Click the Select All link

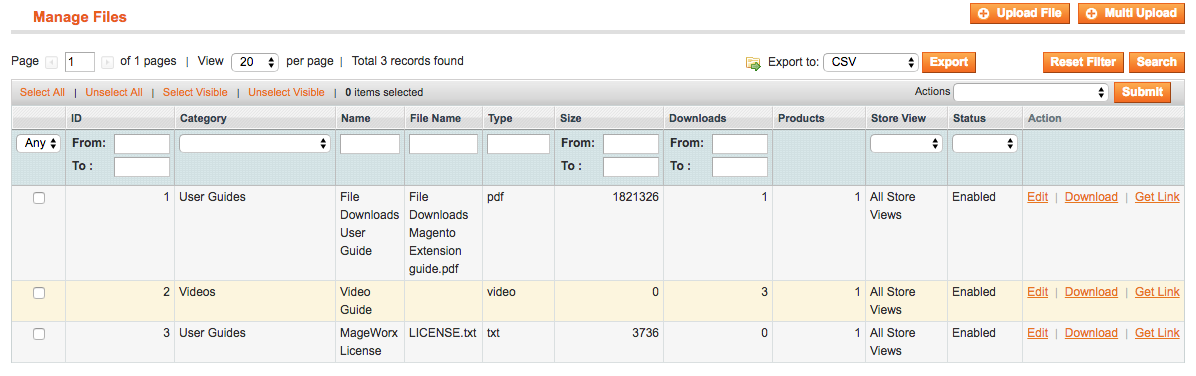tap(42, 92)
